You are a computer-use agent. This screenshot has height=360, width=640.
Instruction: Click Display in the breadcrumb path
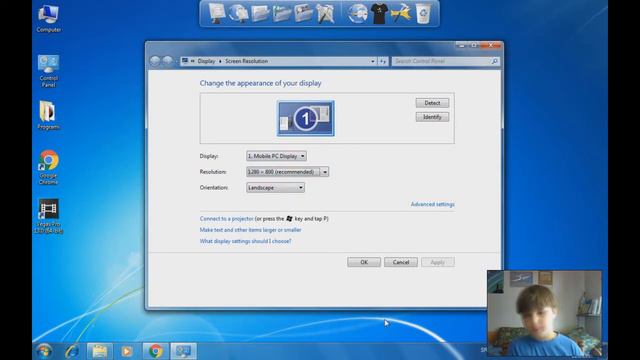point(206,61)
